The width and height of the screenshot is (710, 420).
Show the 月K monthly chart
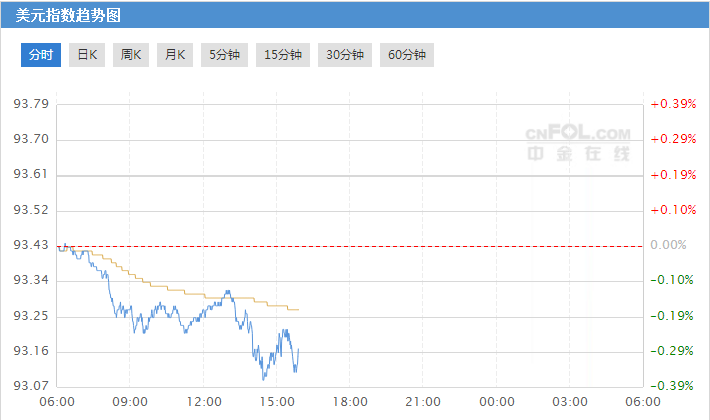[x=175, y=55]
